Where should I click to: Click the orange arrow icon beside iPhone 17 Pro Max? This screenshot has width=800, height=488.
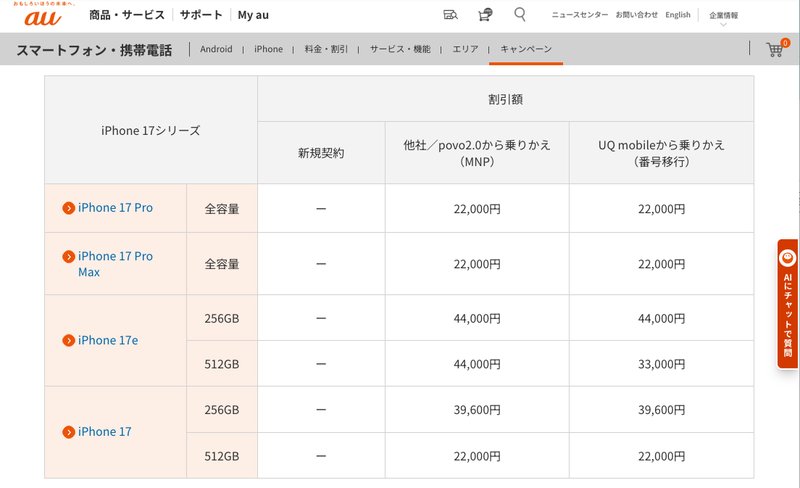pyautogui.click(x=68, y=256)
